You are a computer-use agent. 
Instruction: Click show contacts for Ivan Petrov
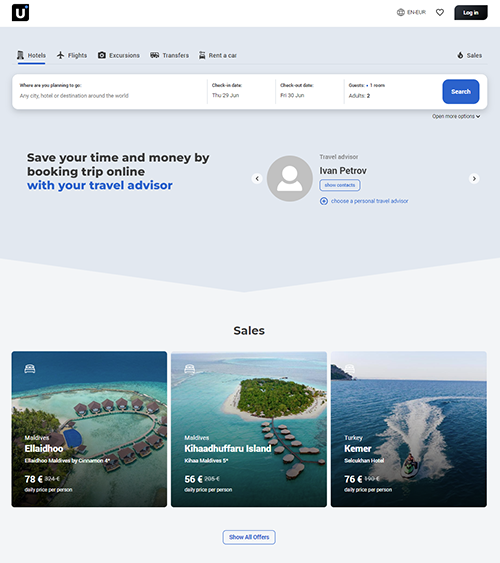tap(340, 185)
